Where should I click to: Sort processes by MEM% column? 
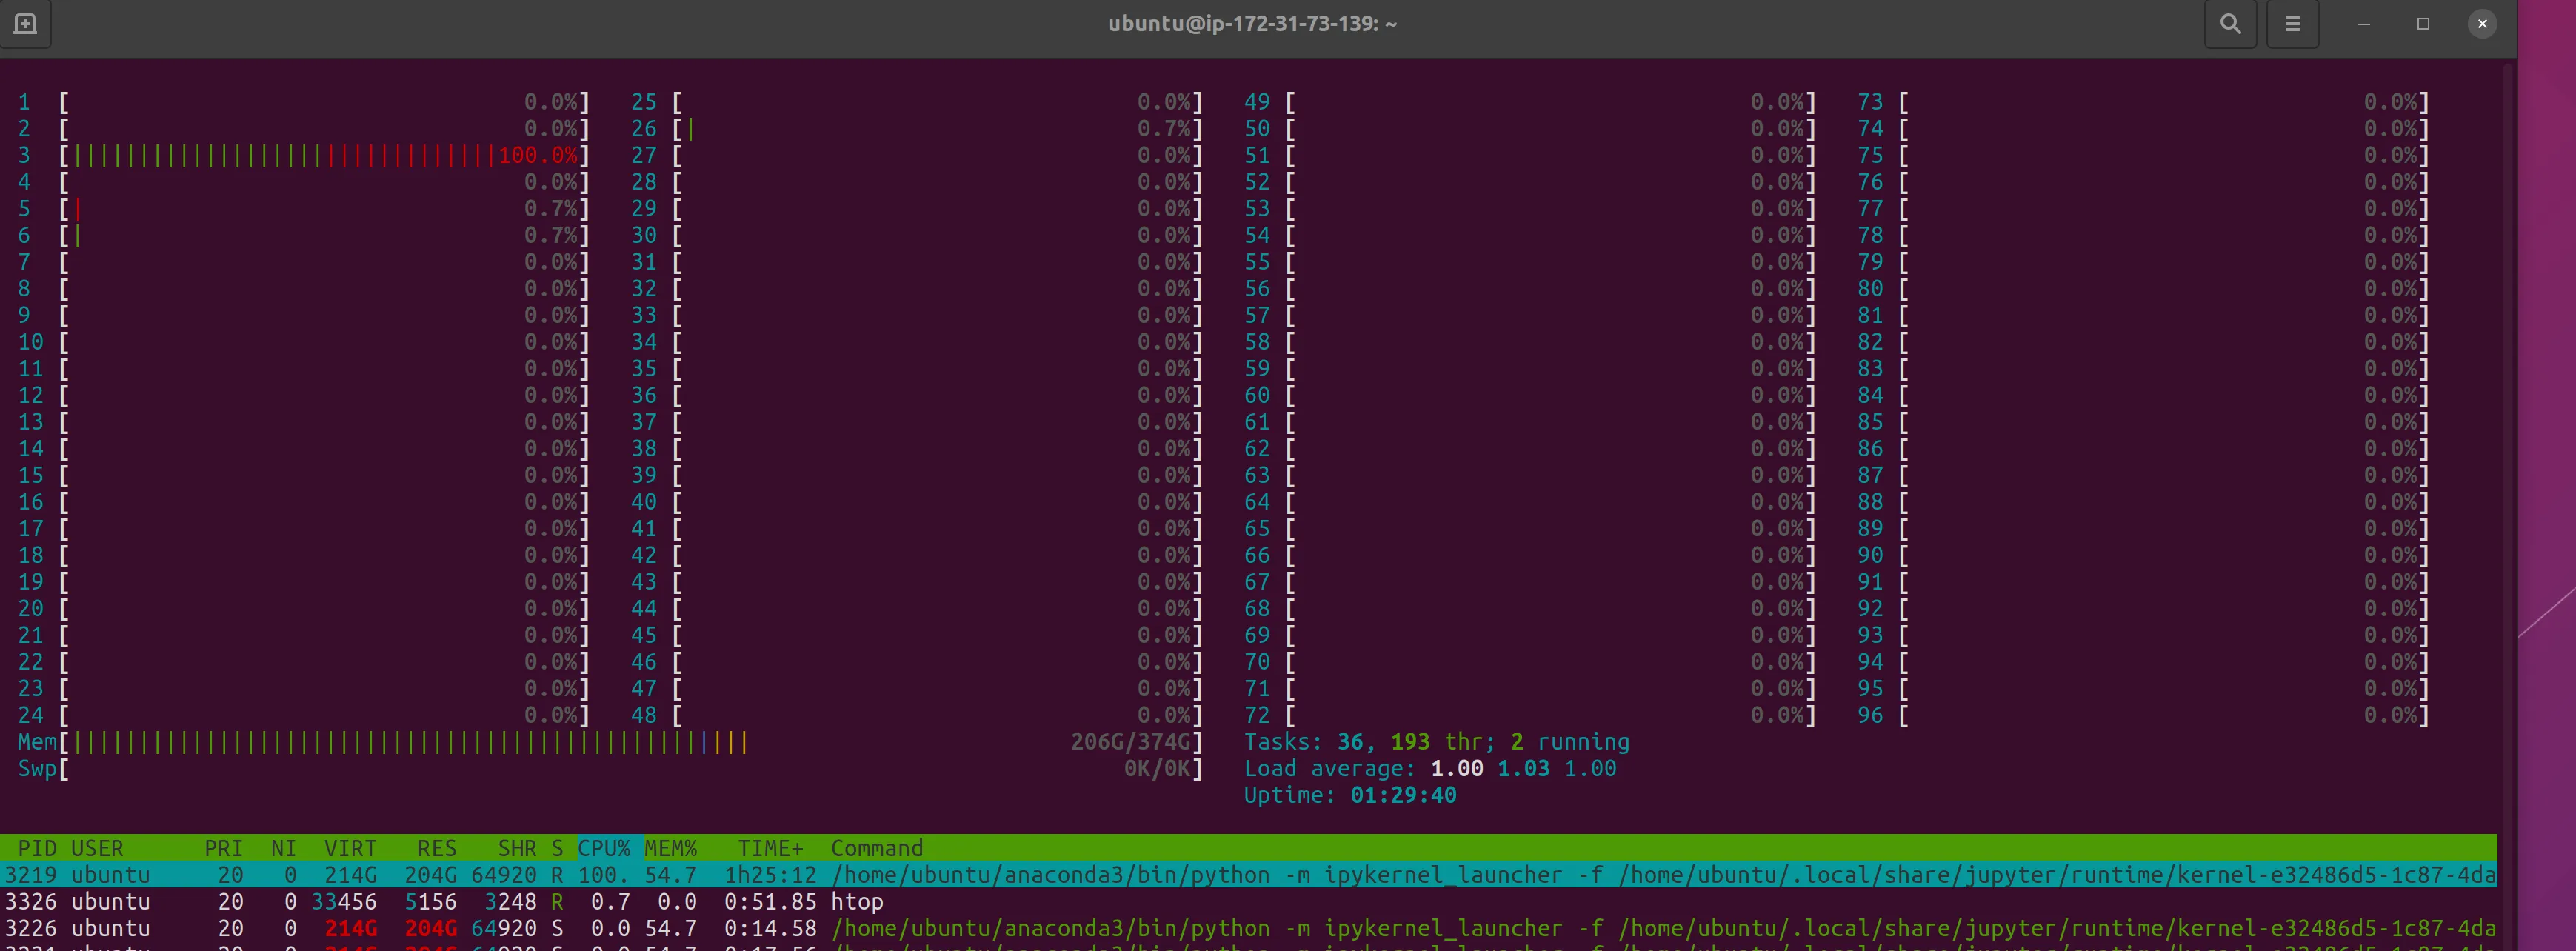(670, 848)
